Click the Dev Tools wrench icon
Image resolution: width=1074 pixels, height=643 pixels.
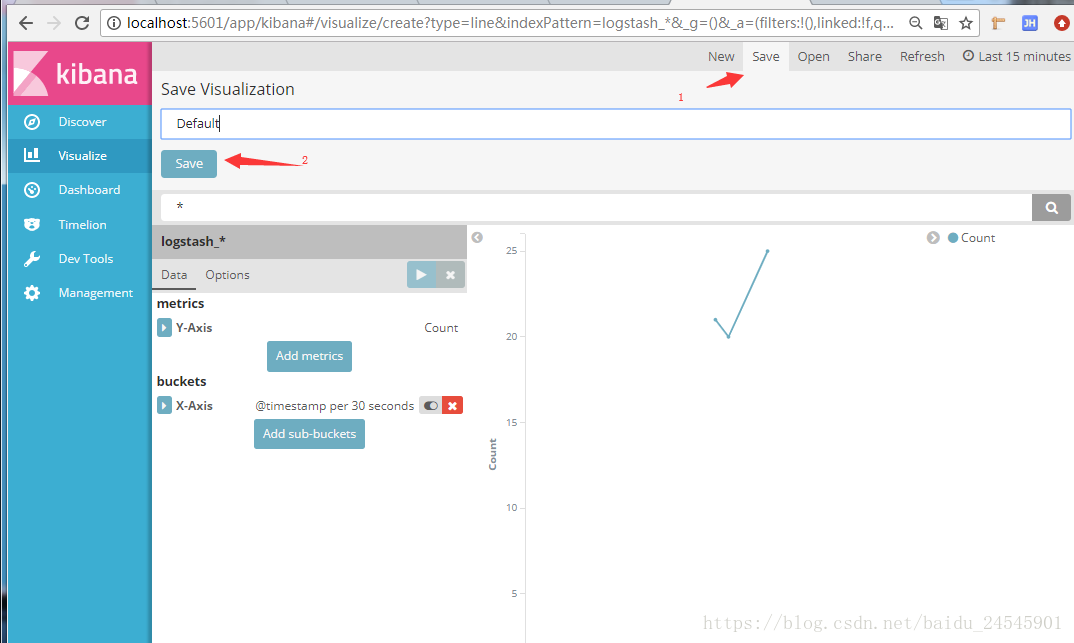(32, 259)
